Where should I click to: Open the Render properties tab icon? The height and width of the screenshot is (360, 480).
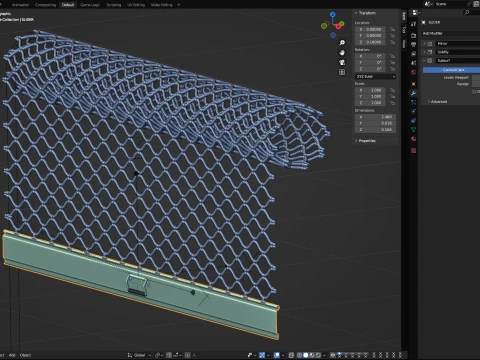tap(414, 35)
